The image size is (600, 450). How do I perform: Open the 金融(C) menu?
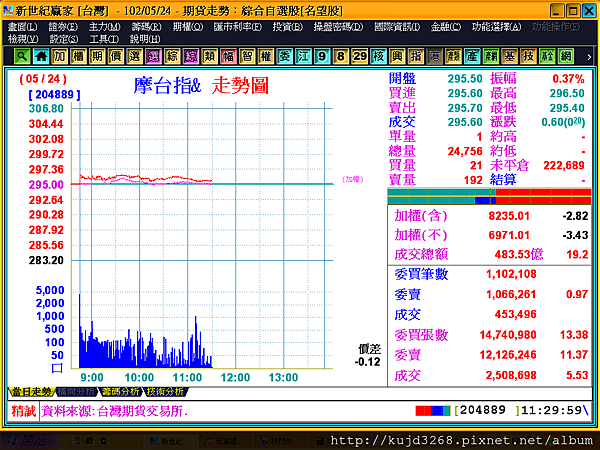click(446, 27)
